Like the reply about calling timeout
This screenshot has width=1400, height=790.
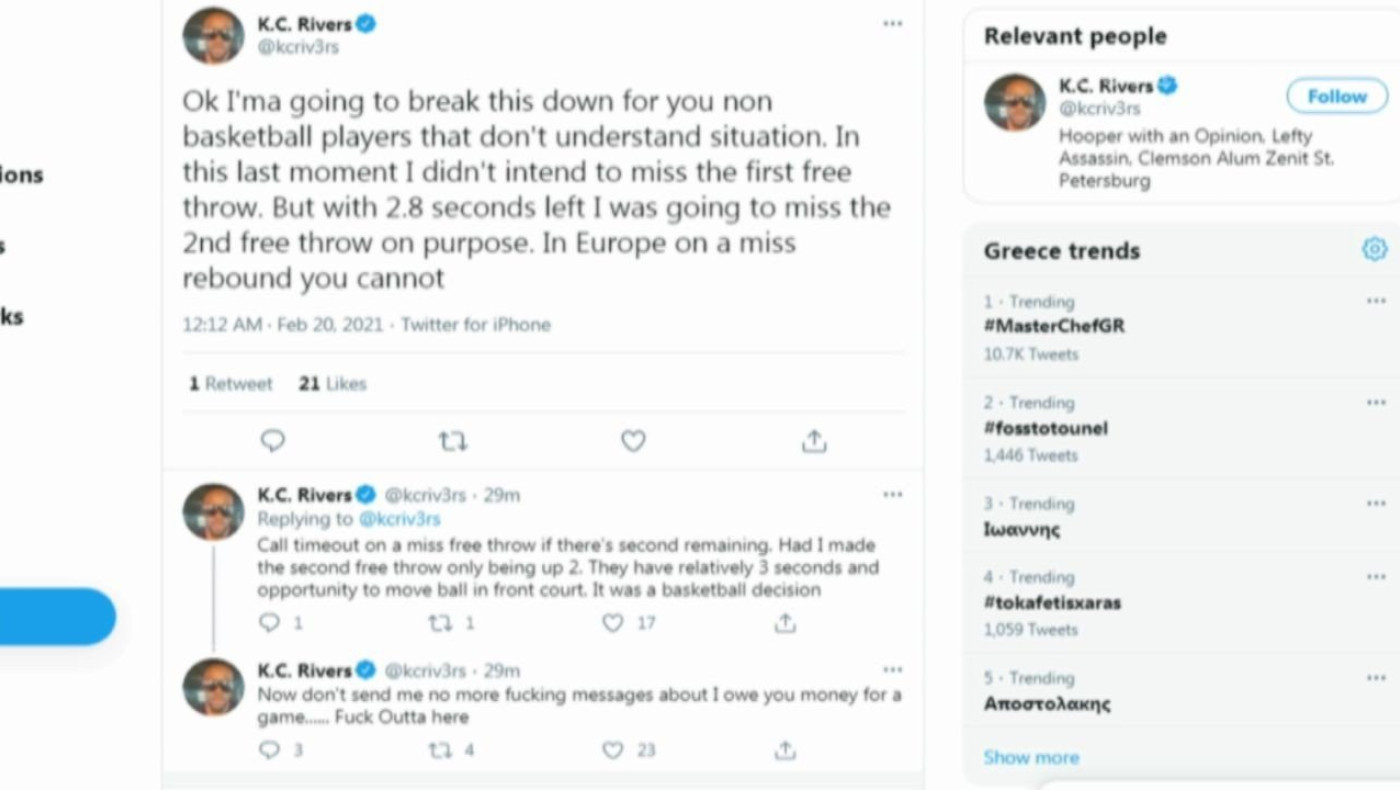point(612,623)
